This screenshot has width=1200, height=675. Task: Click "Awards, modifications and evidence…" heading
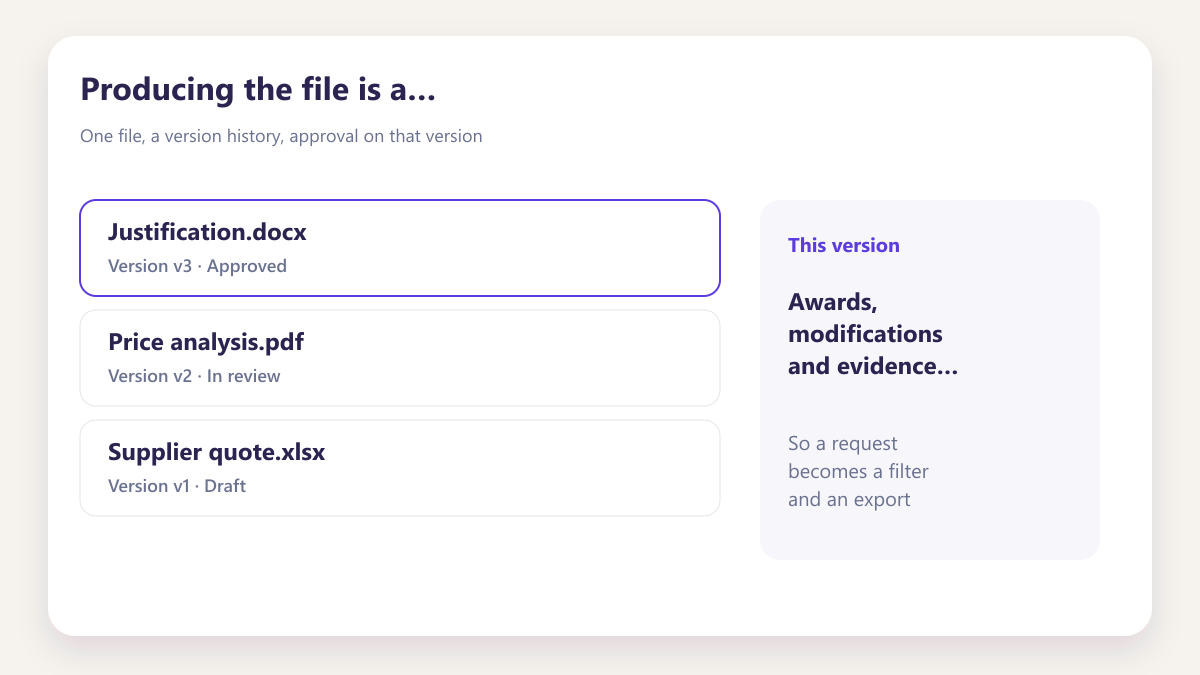coord(873,334)
